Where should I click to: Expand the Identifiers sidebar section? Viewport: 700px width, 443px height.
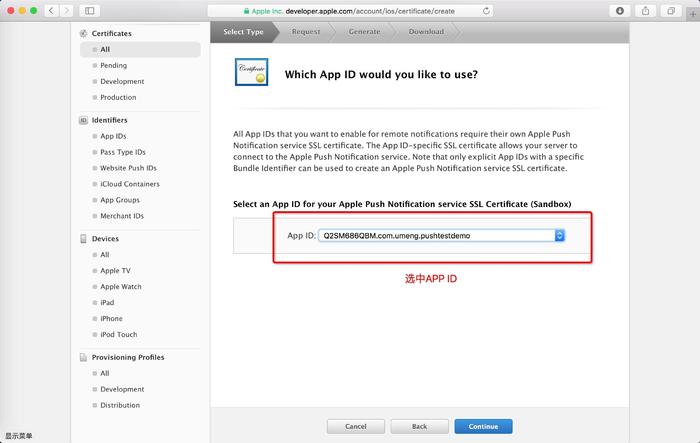point(109,120)
